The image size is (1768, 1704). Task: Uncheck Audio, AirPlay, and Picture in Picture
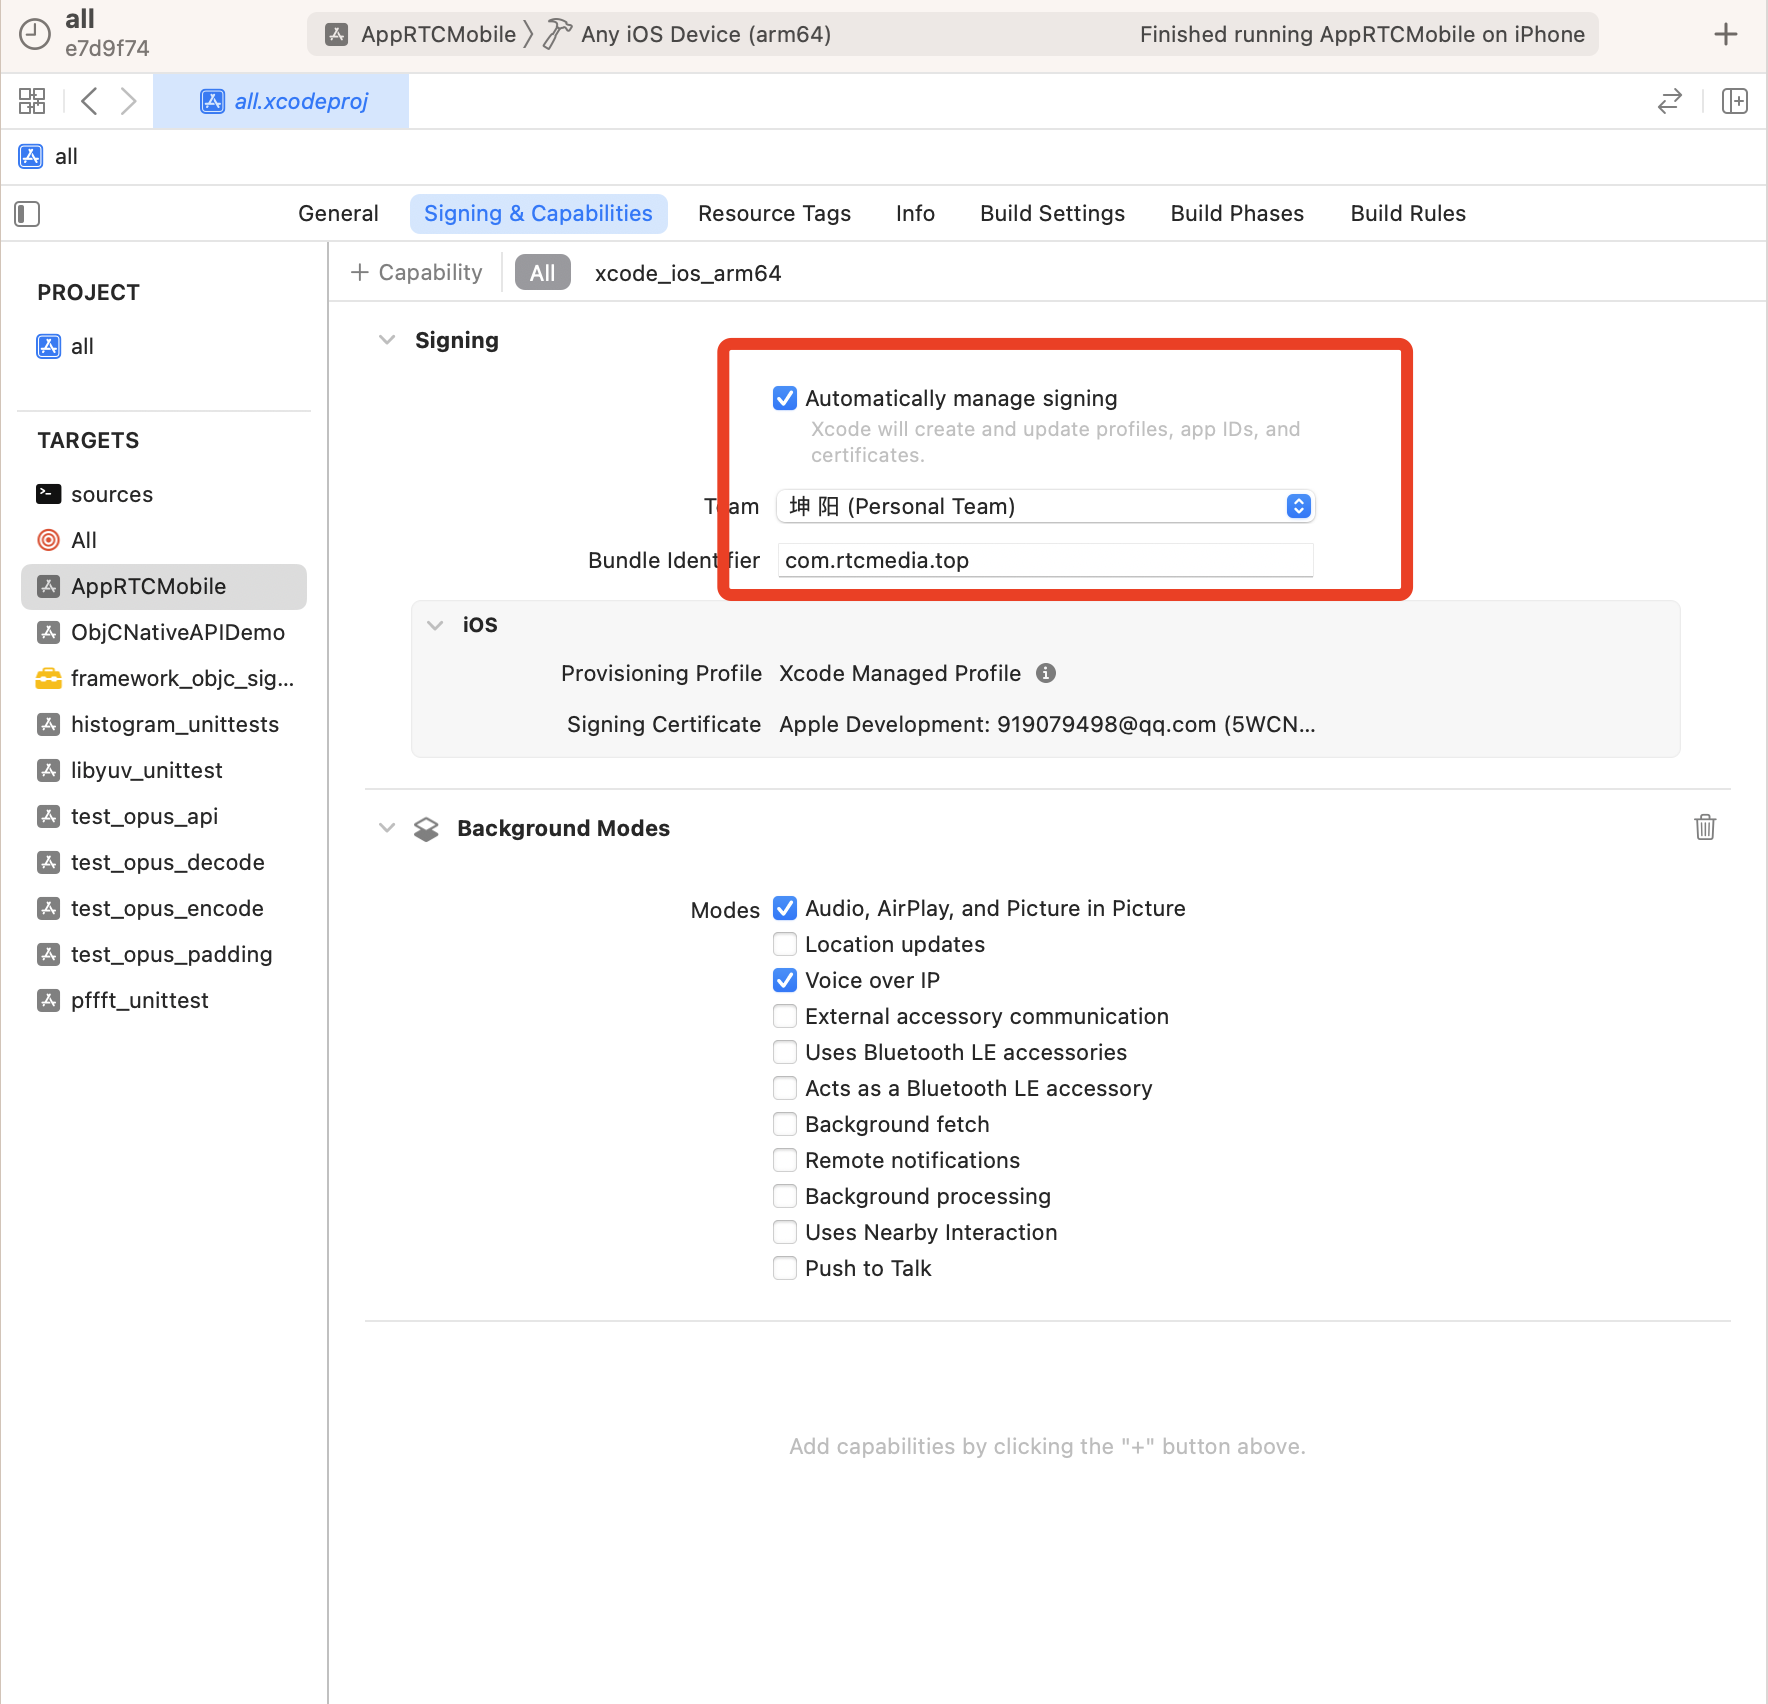pos(785,908)
